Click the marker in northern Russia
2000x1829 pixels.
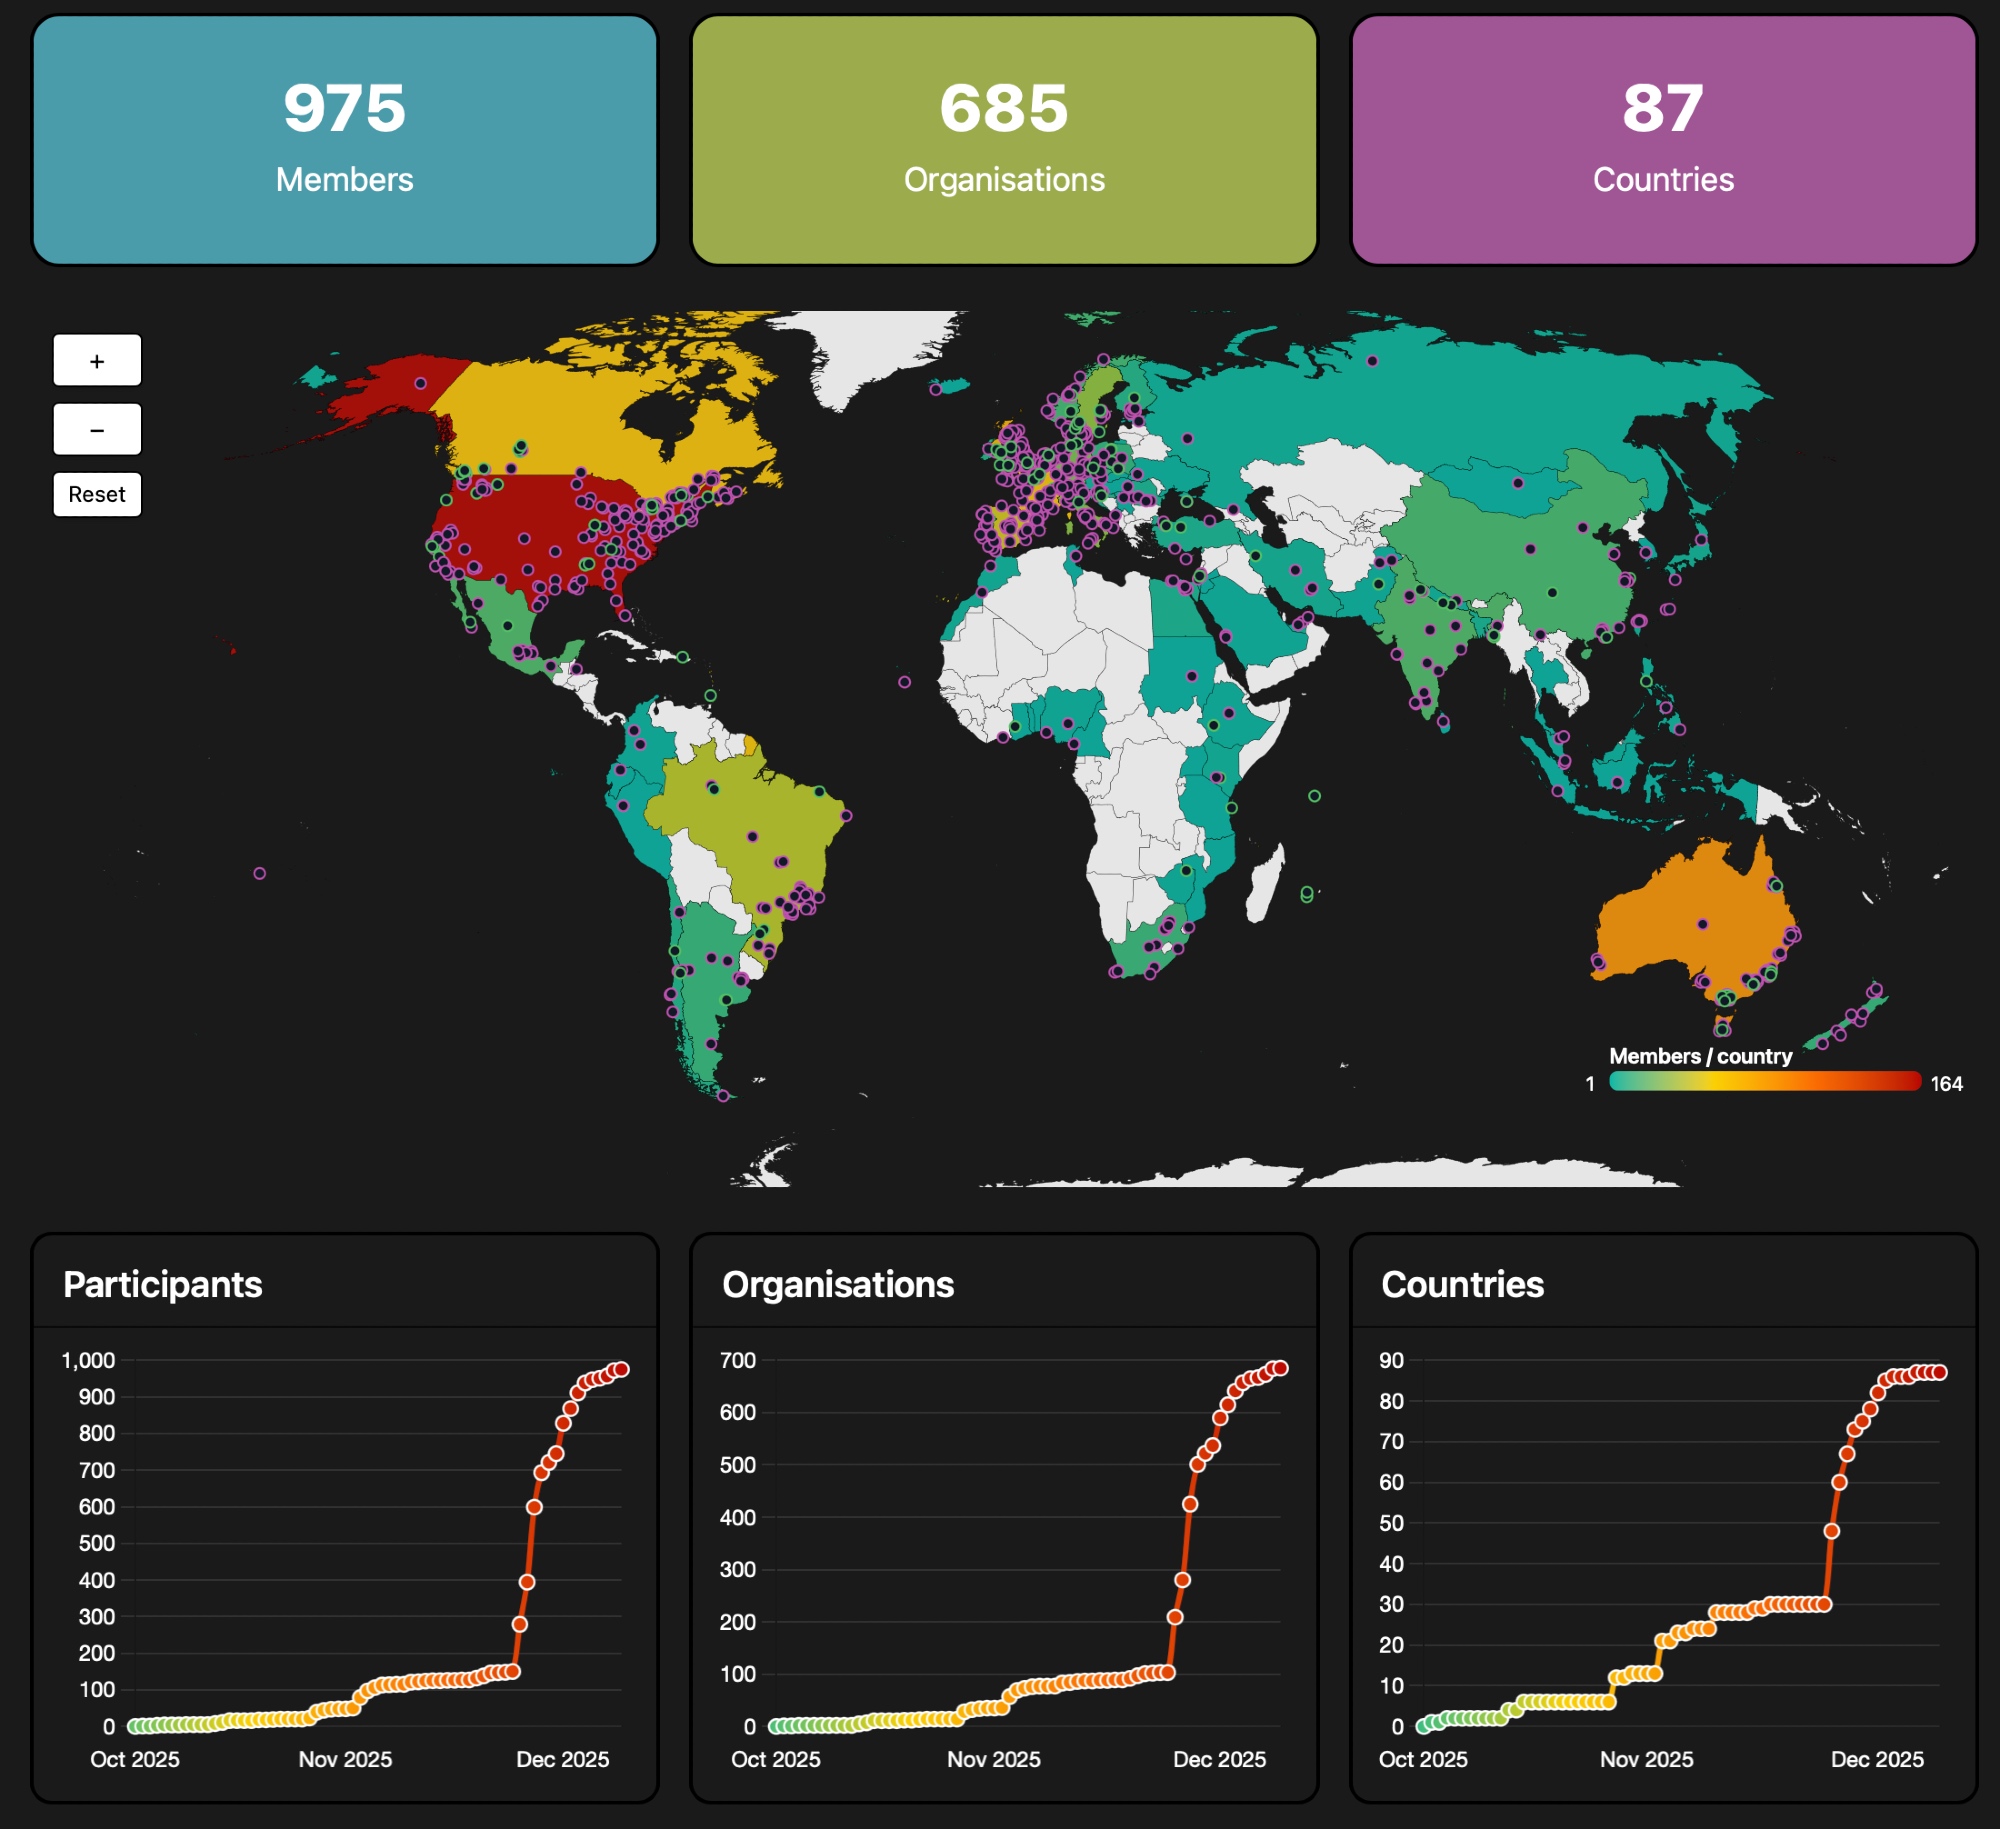point(1372,361)
